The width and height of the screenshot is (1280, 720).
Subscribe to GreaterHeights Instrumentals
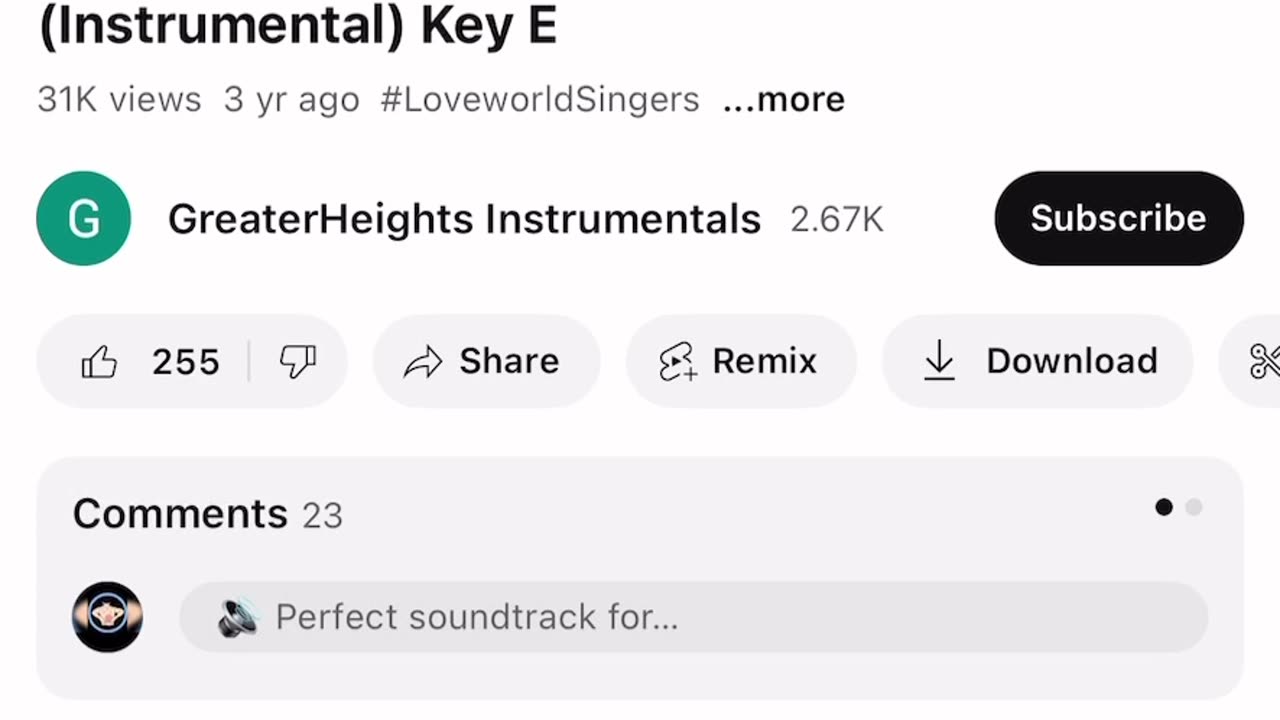(1118, 218)
